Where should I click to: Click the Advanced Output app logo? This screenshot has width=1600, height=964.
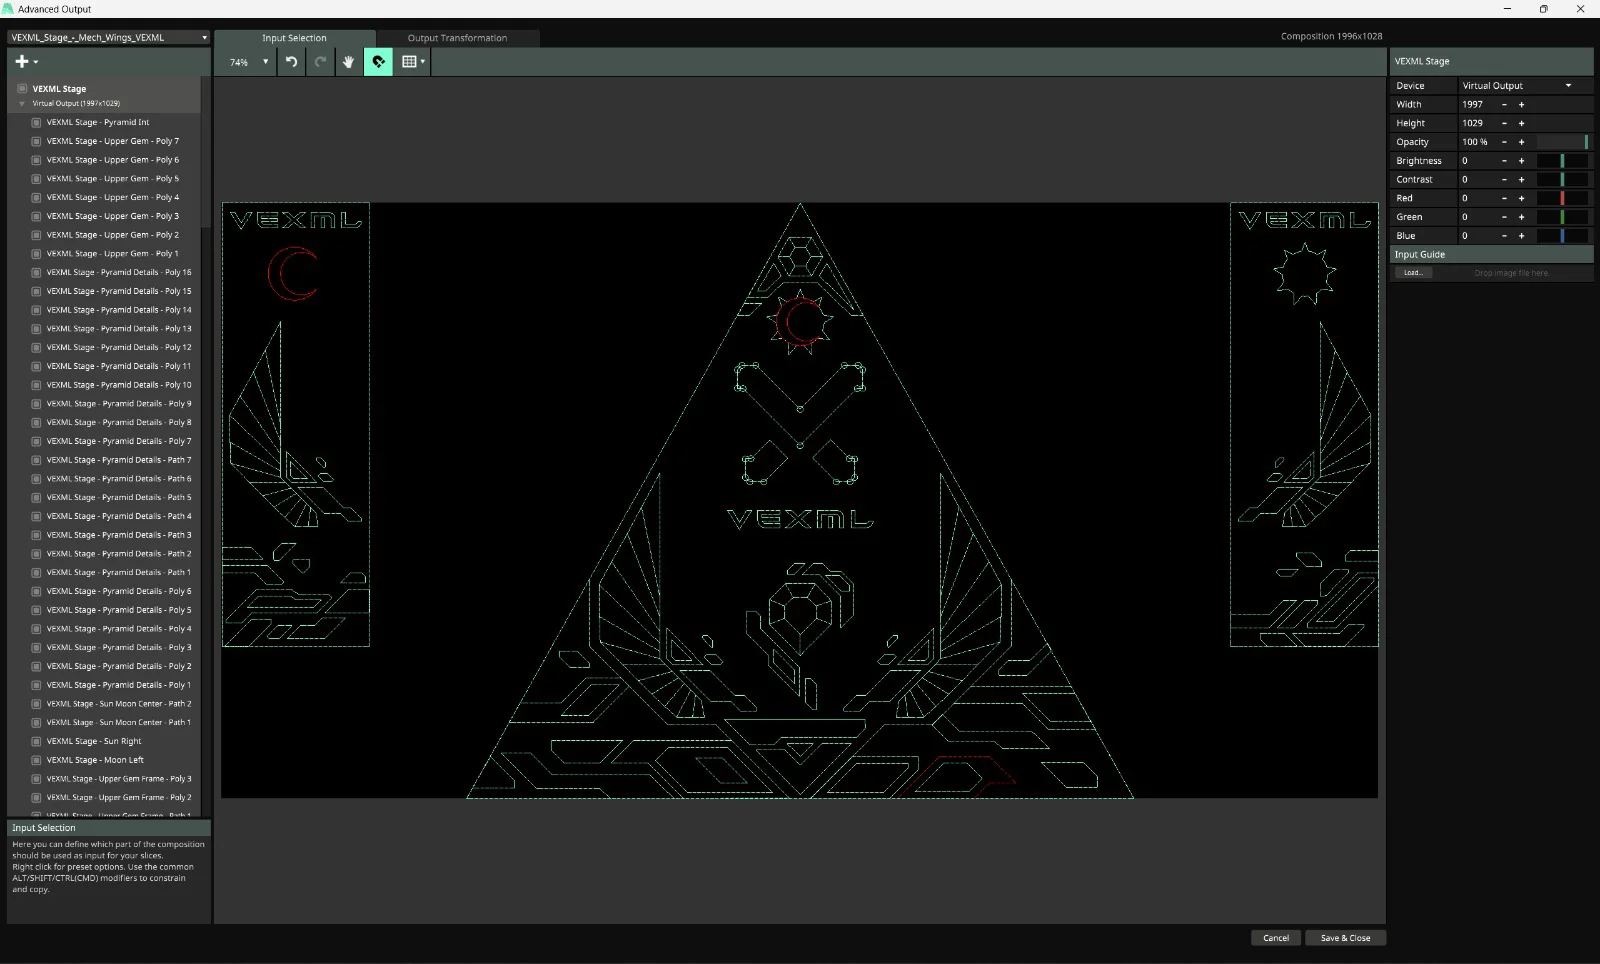[x=8, y=8]
